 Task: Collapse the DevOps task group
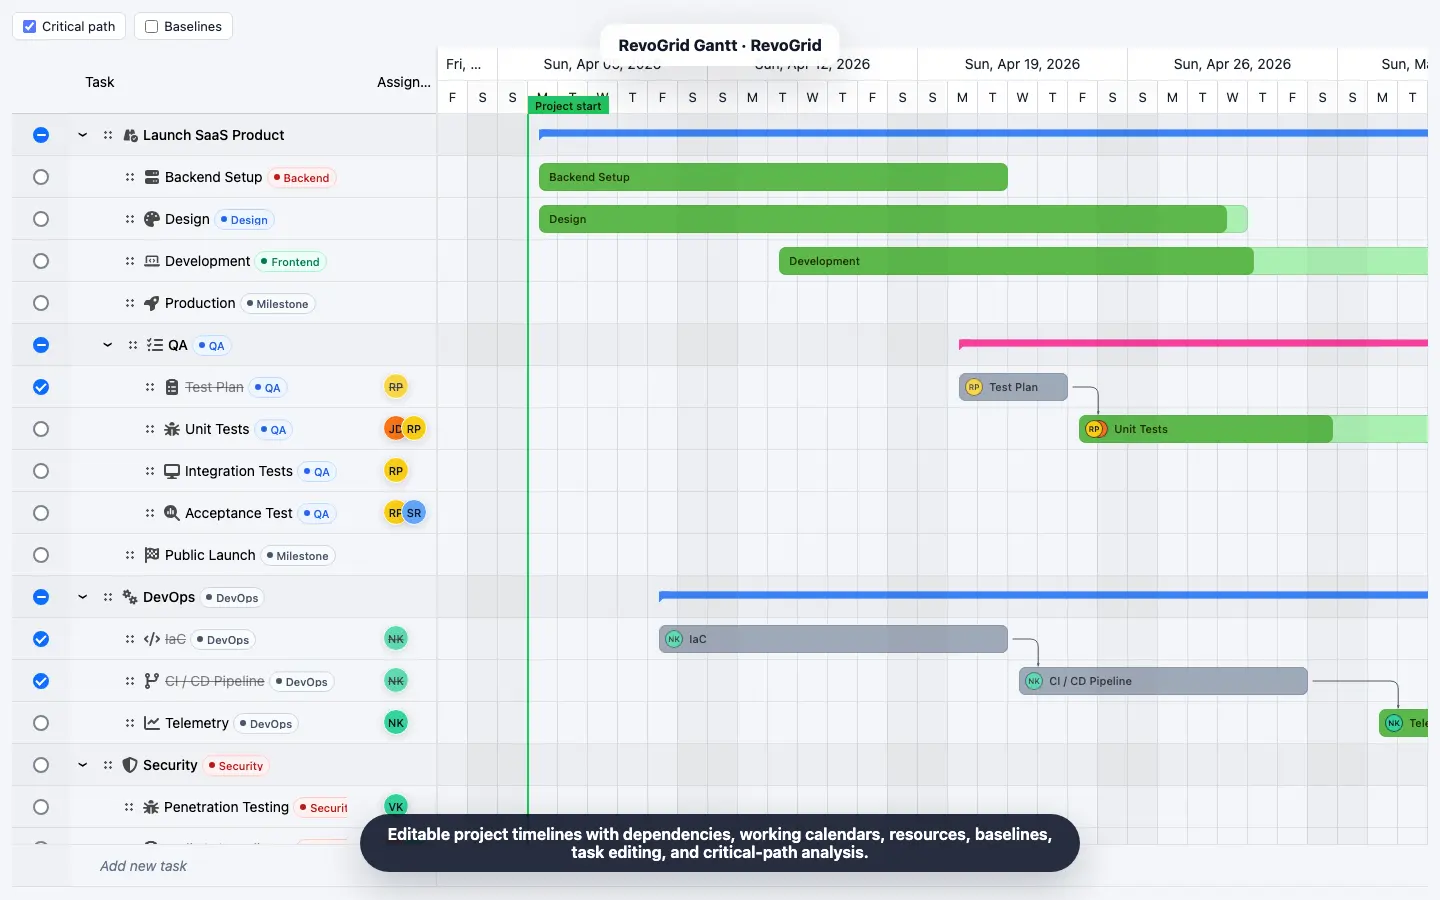click(83, 597)
